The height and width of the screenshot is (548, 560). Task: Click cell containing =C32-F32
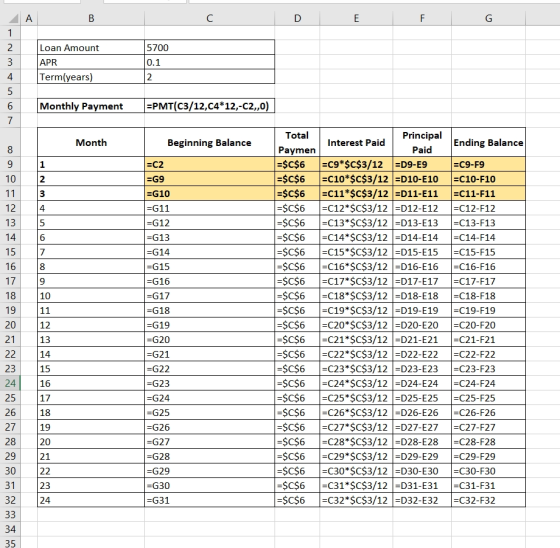click(x=489, y=500)
